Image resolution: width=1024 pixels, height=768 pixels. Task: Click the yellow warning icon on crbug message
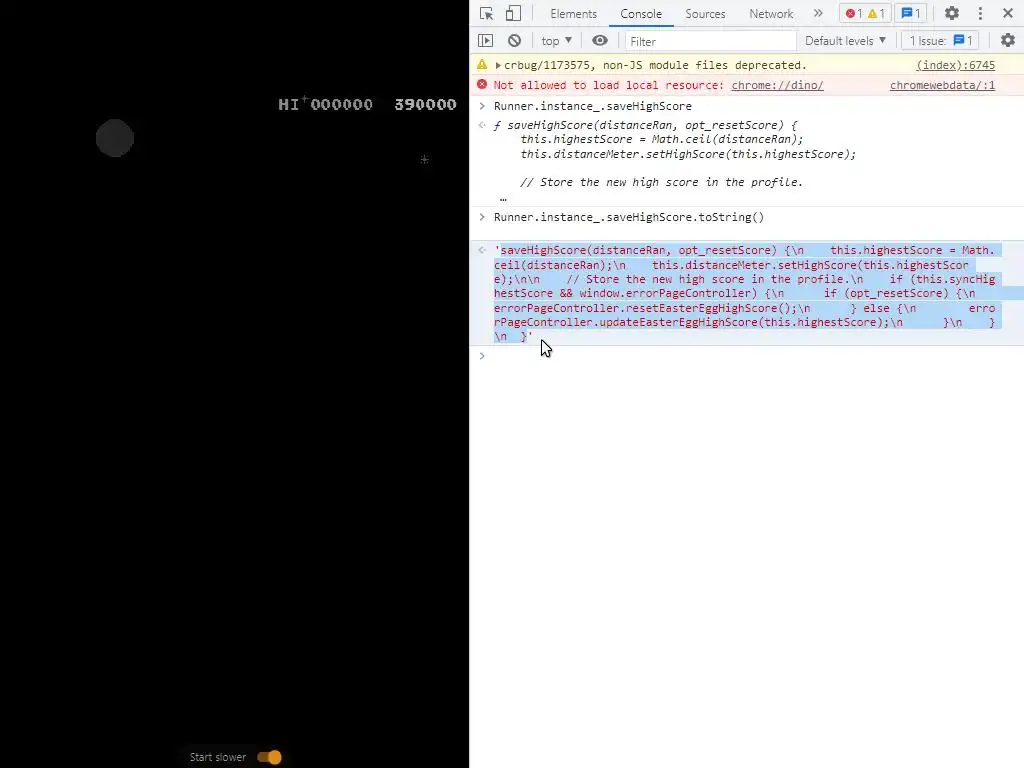pyautogui.click(x=482, y=65)
